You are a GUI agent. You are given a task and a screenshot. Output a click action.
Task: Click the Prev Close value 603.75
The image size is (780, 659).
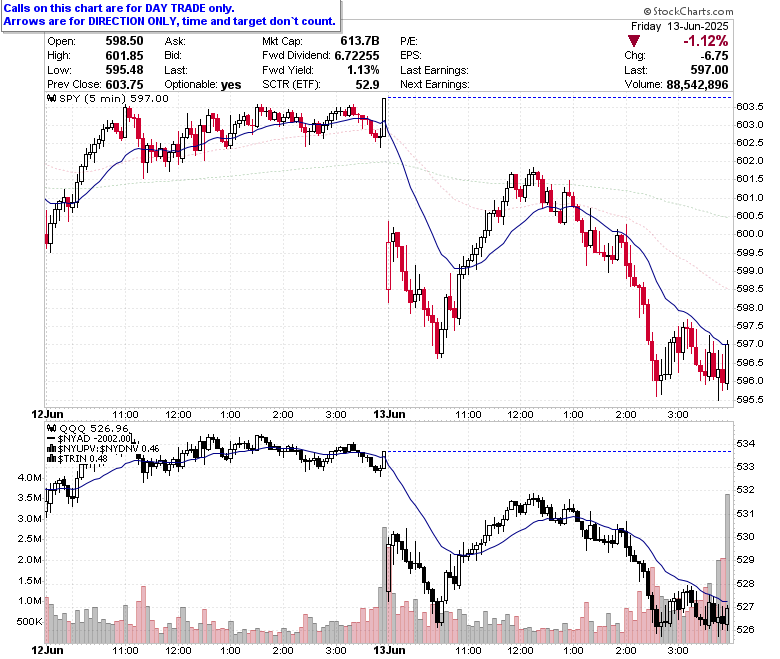tap(124, 85)
